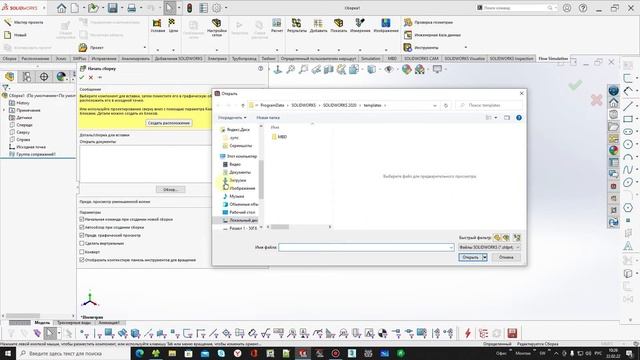Screen dimensions: 640x360
Task: Click the Новый project icon in ribbon
Action: pyautogui.click(x=16, y=35)
